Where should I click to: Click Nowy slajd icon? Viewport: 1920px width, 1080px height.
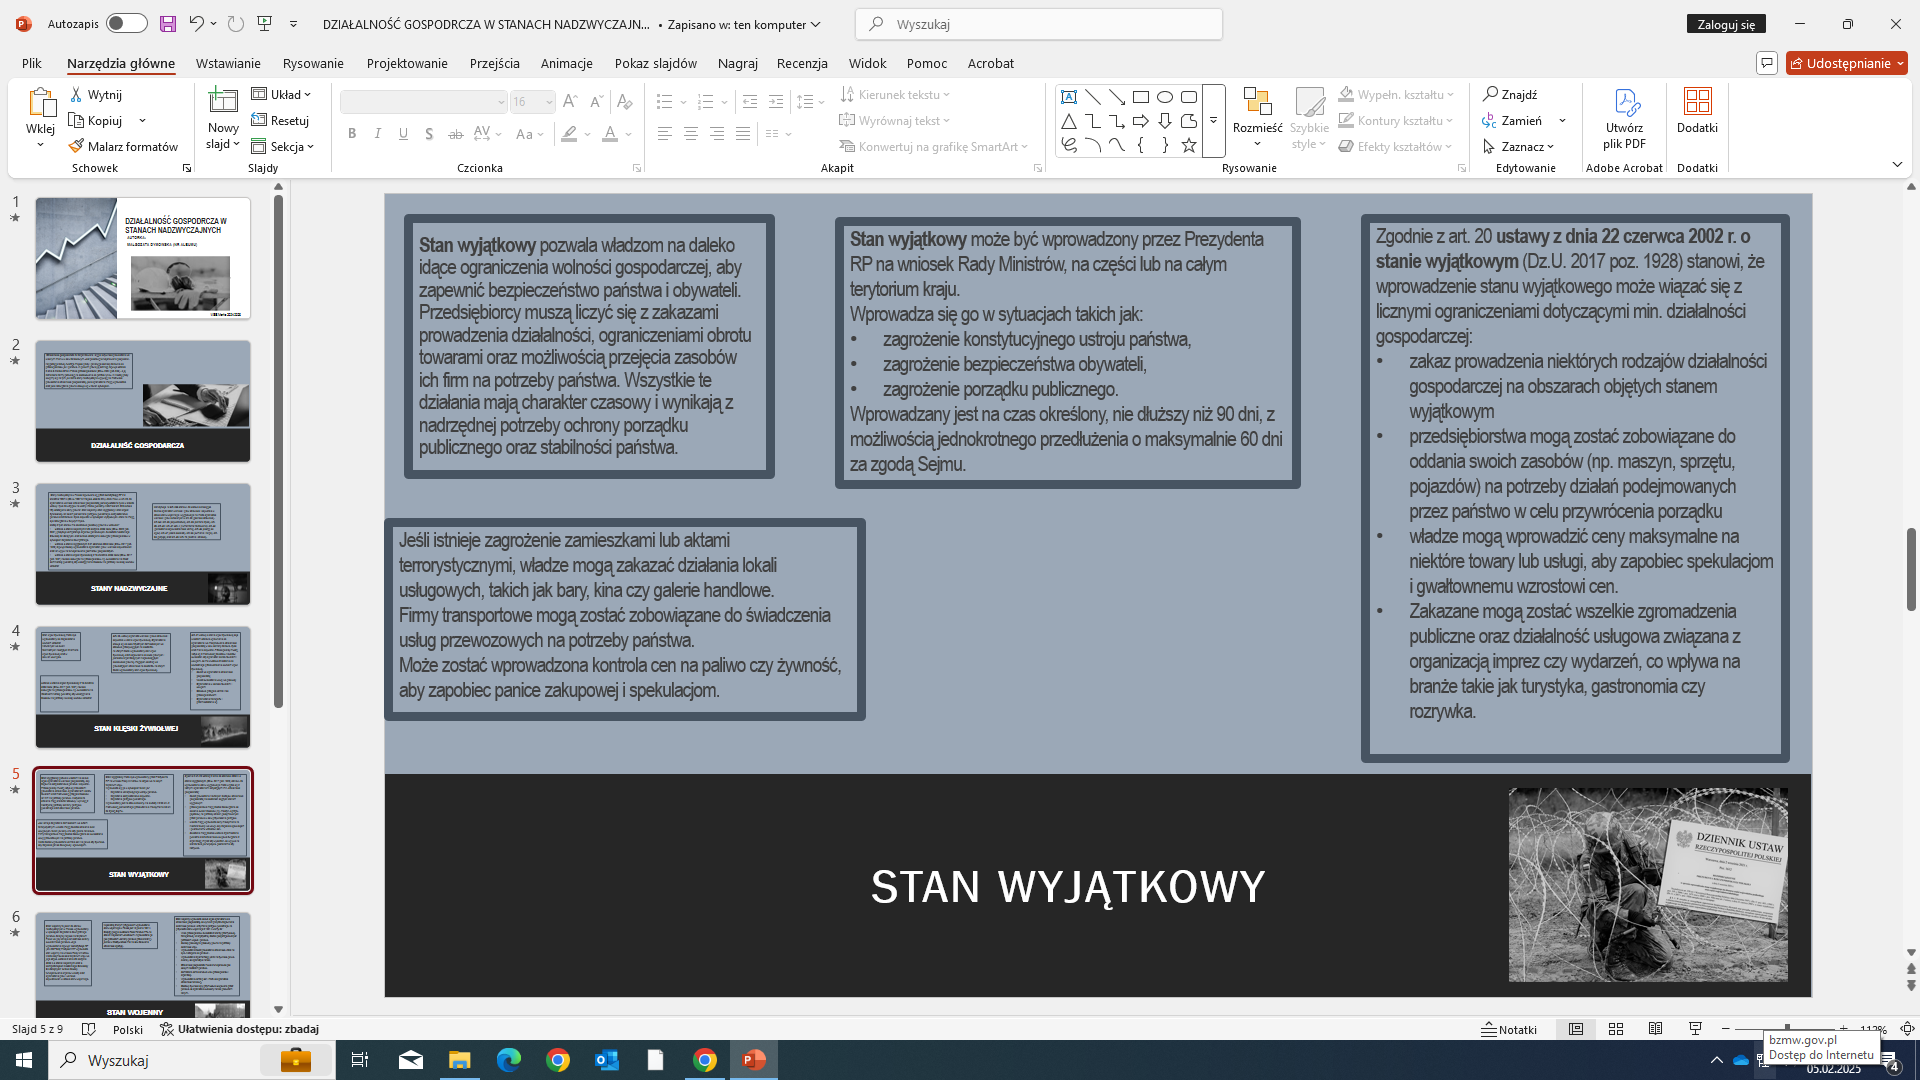coord(223,100)
